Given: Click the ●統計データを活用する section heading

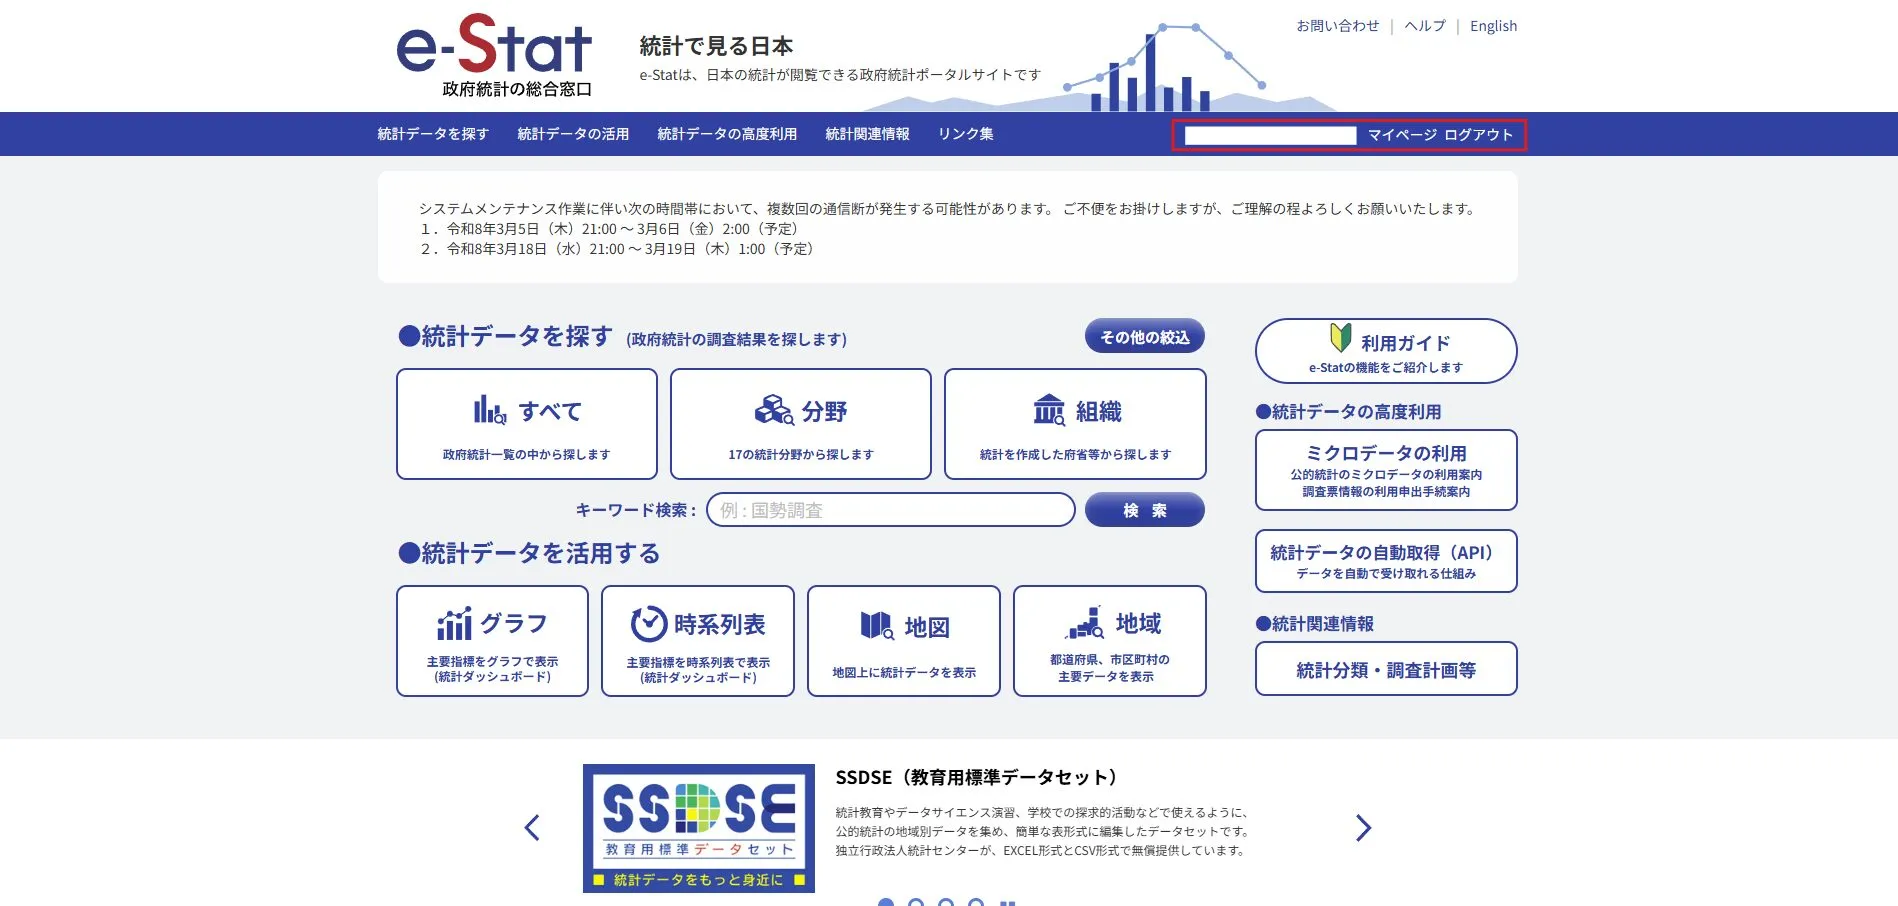Looking at the screenshot, I should tap(529, 553).
